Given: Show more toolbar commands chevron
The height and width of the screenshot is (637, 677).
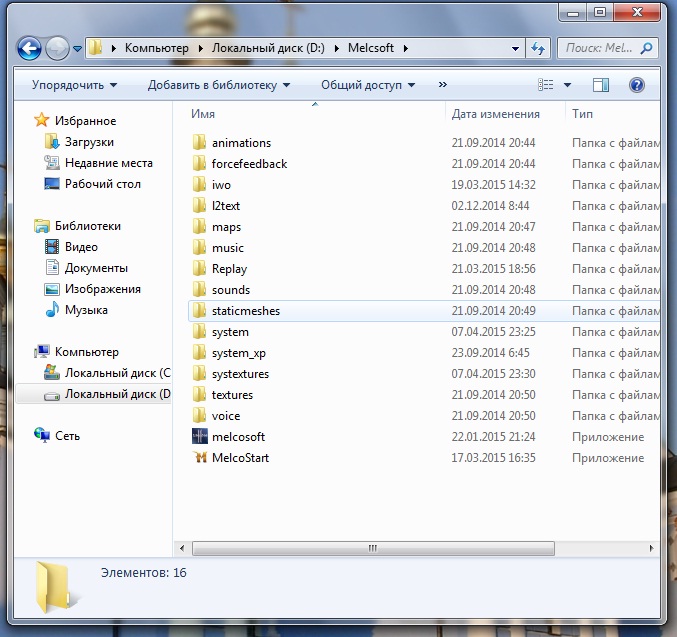Looking at the screenshot, I should (x=443, y=85).
